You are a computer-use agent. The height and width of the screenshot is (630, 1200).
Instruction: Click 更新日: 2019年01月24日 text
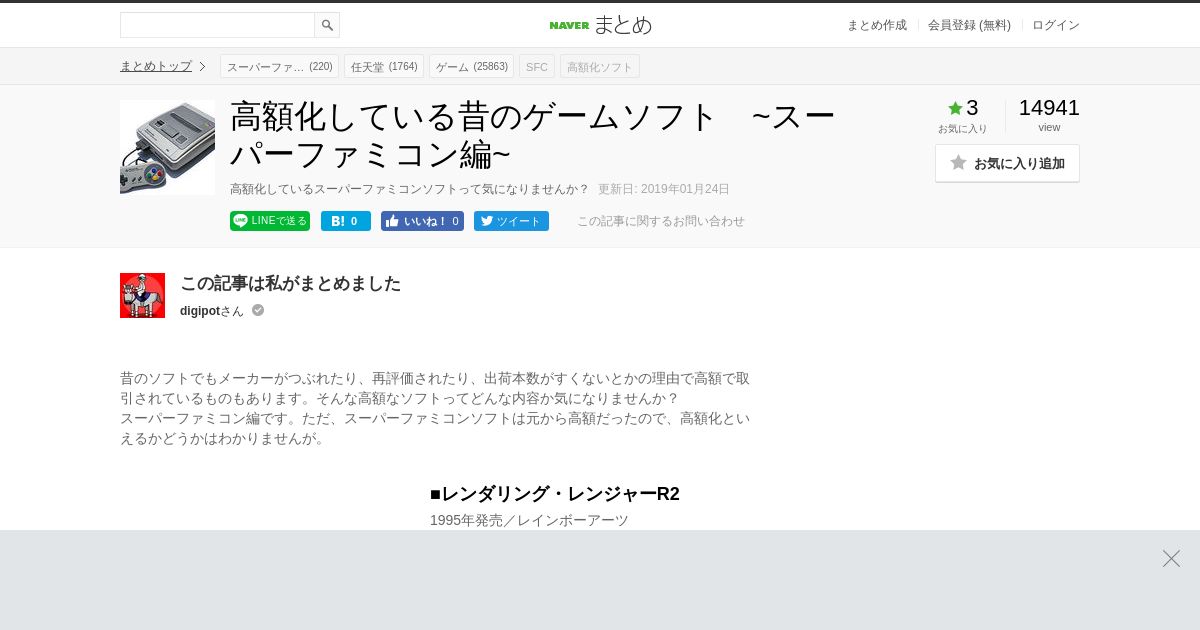tap(664, 189)
